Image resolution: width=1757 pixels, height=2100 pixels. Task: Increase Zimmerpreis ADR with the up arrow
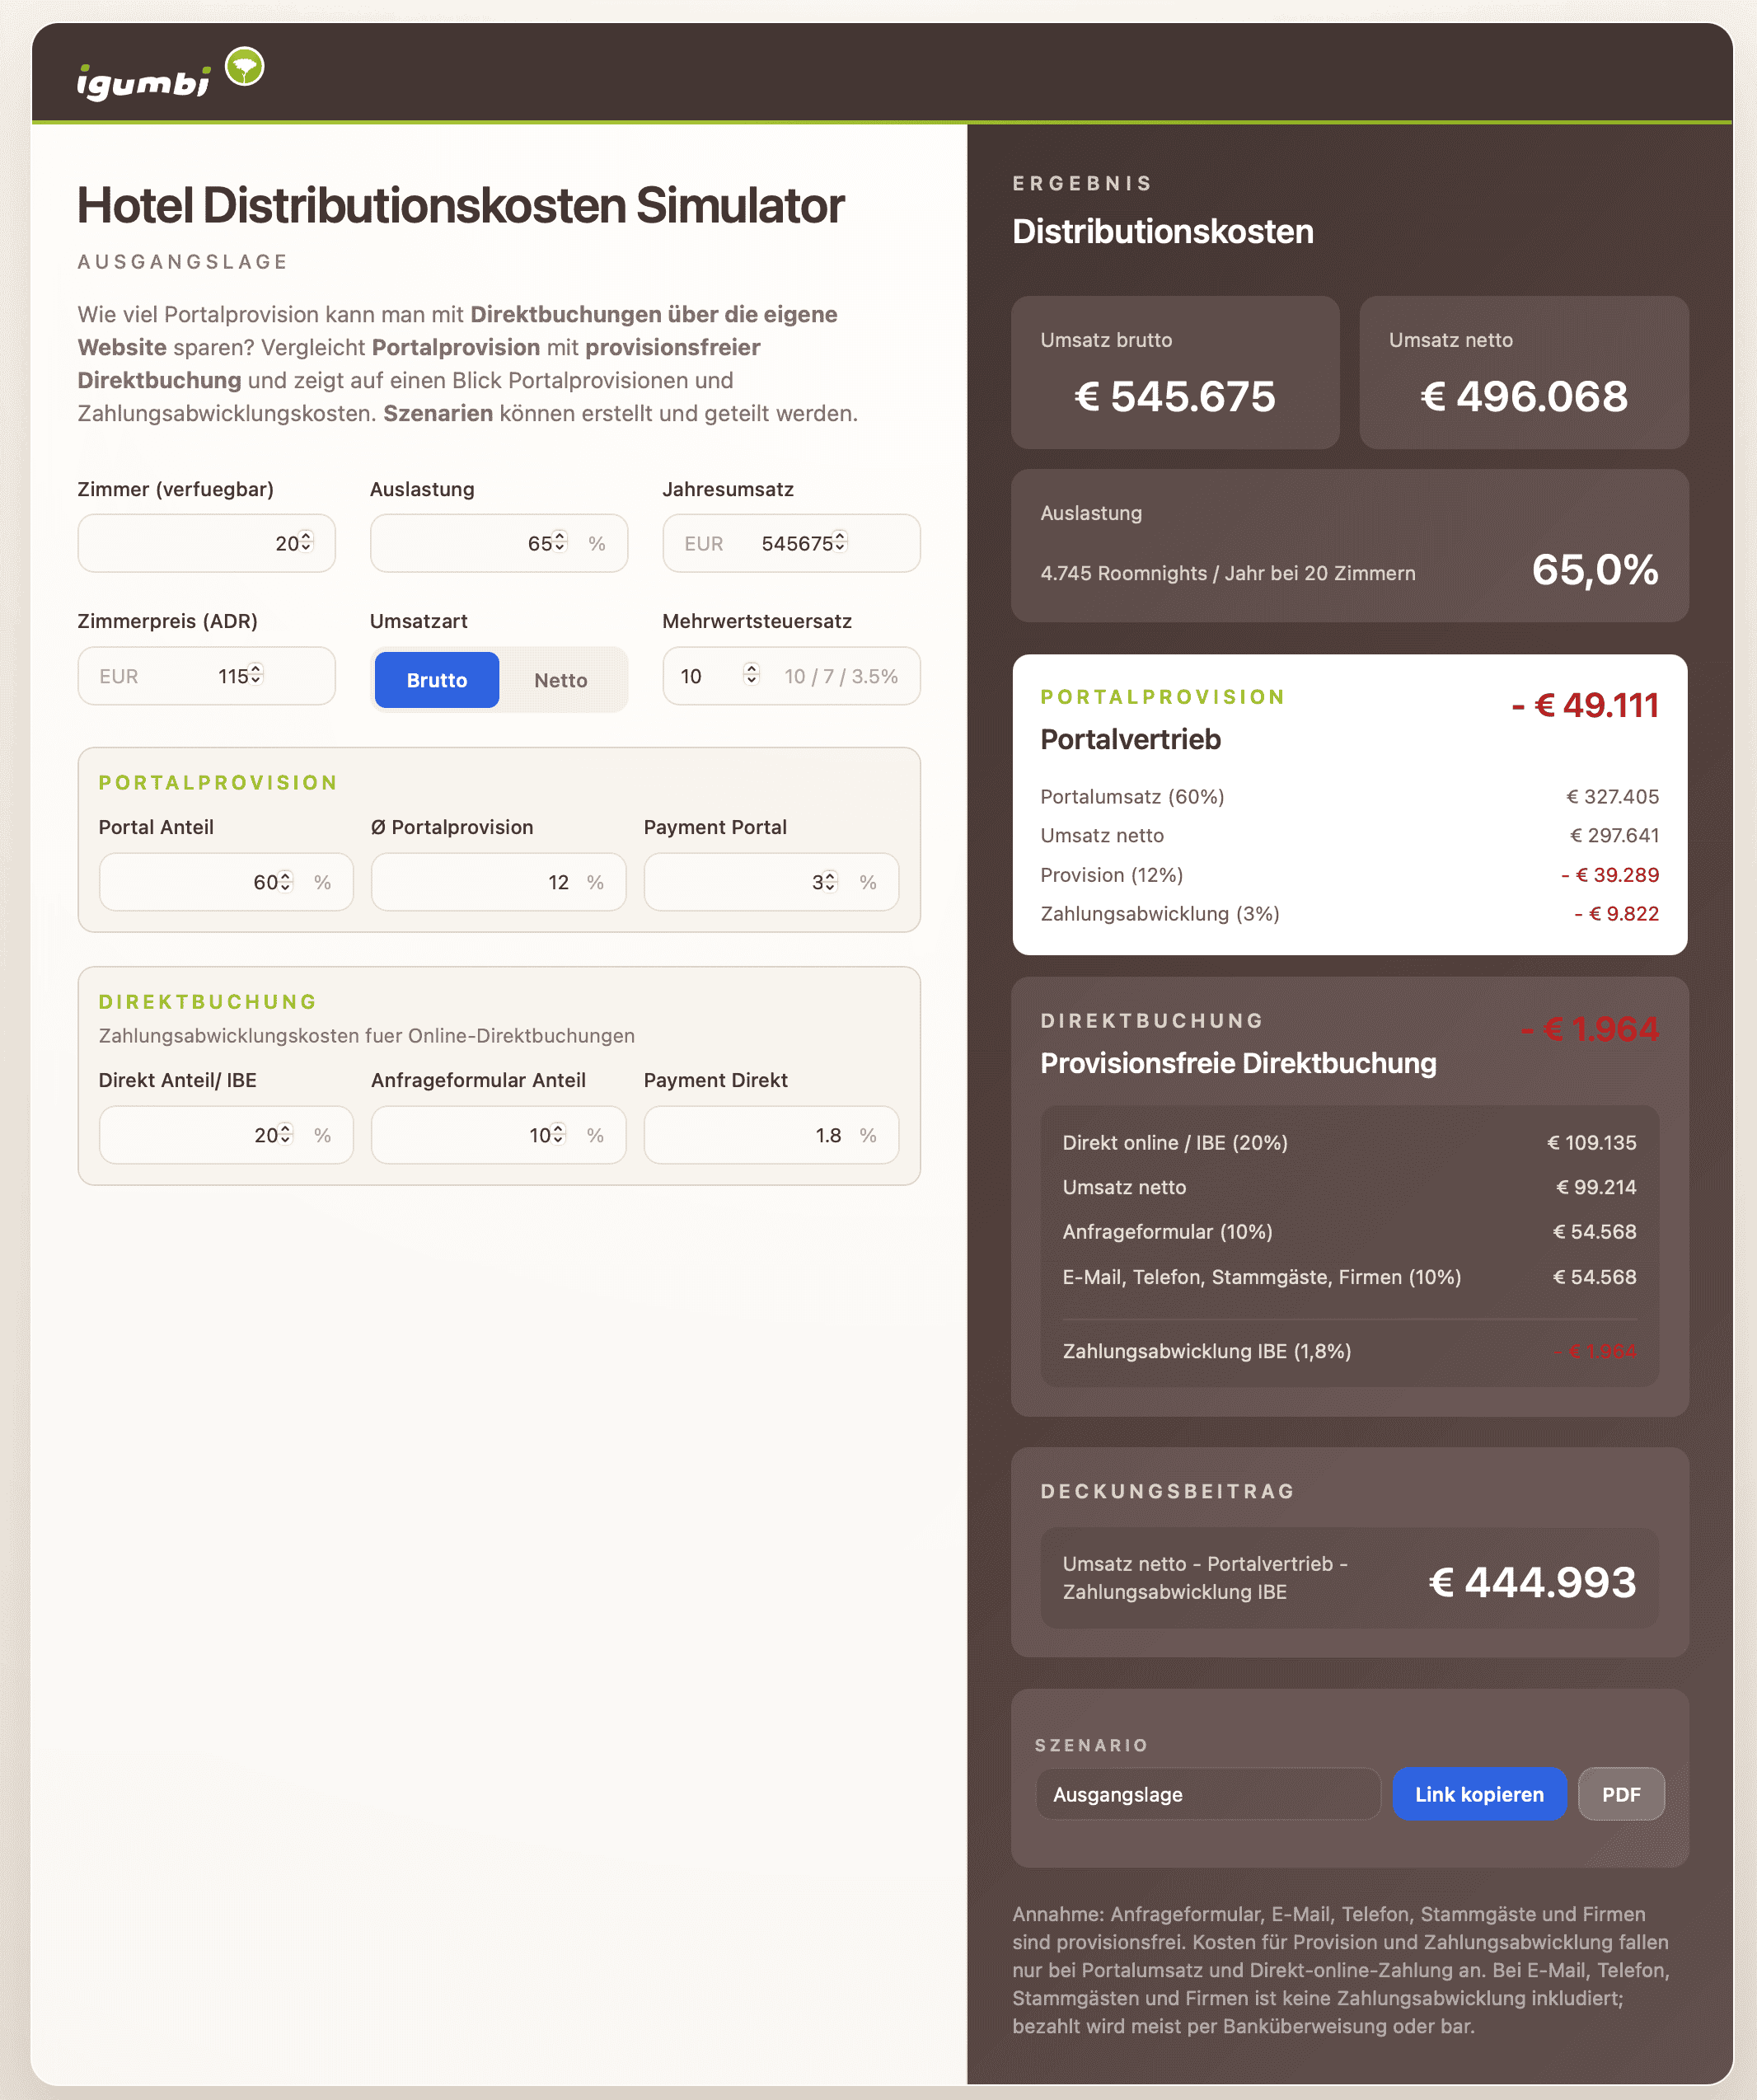point(258,669)
